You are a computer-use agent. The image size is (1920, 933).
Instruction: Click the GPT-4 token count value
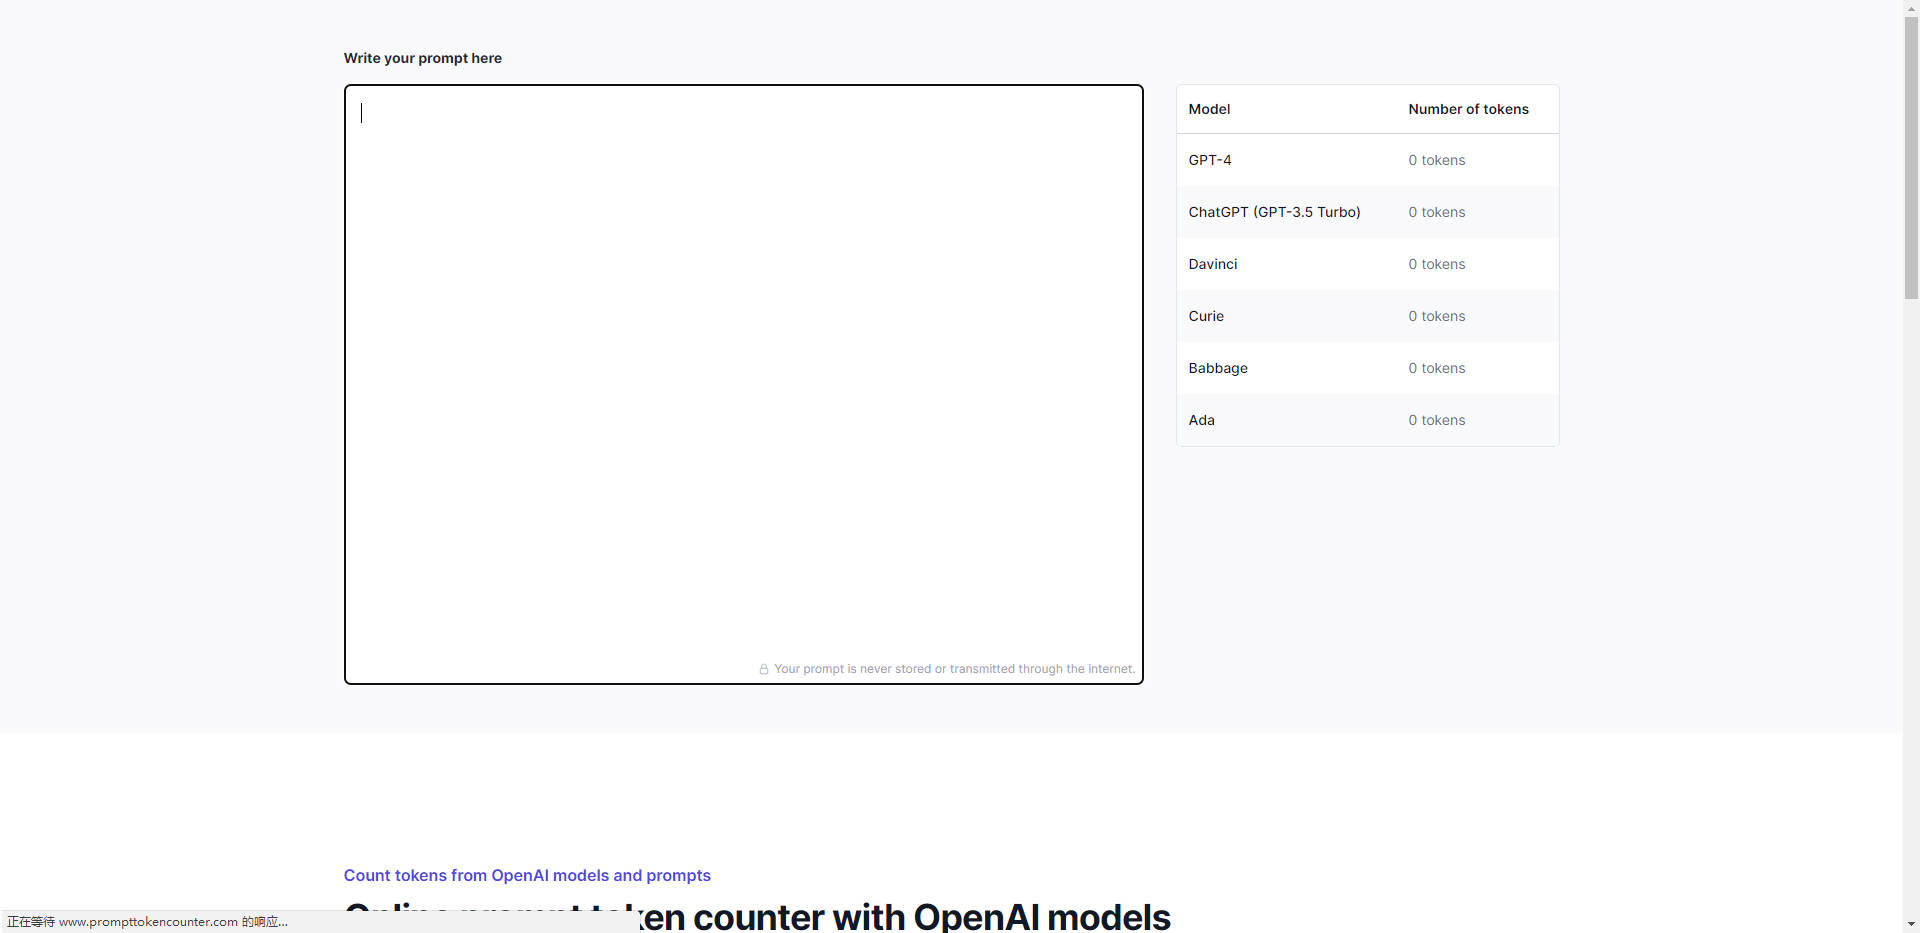[x=1436, y=160]
